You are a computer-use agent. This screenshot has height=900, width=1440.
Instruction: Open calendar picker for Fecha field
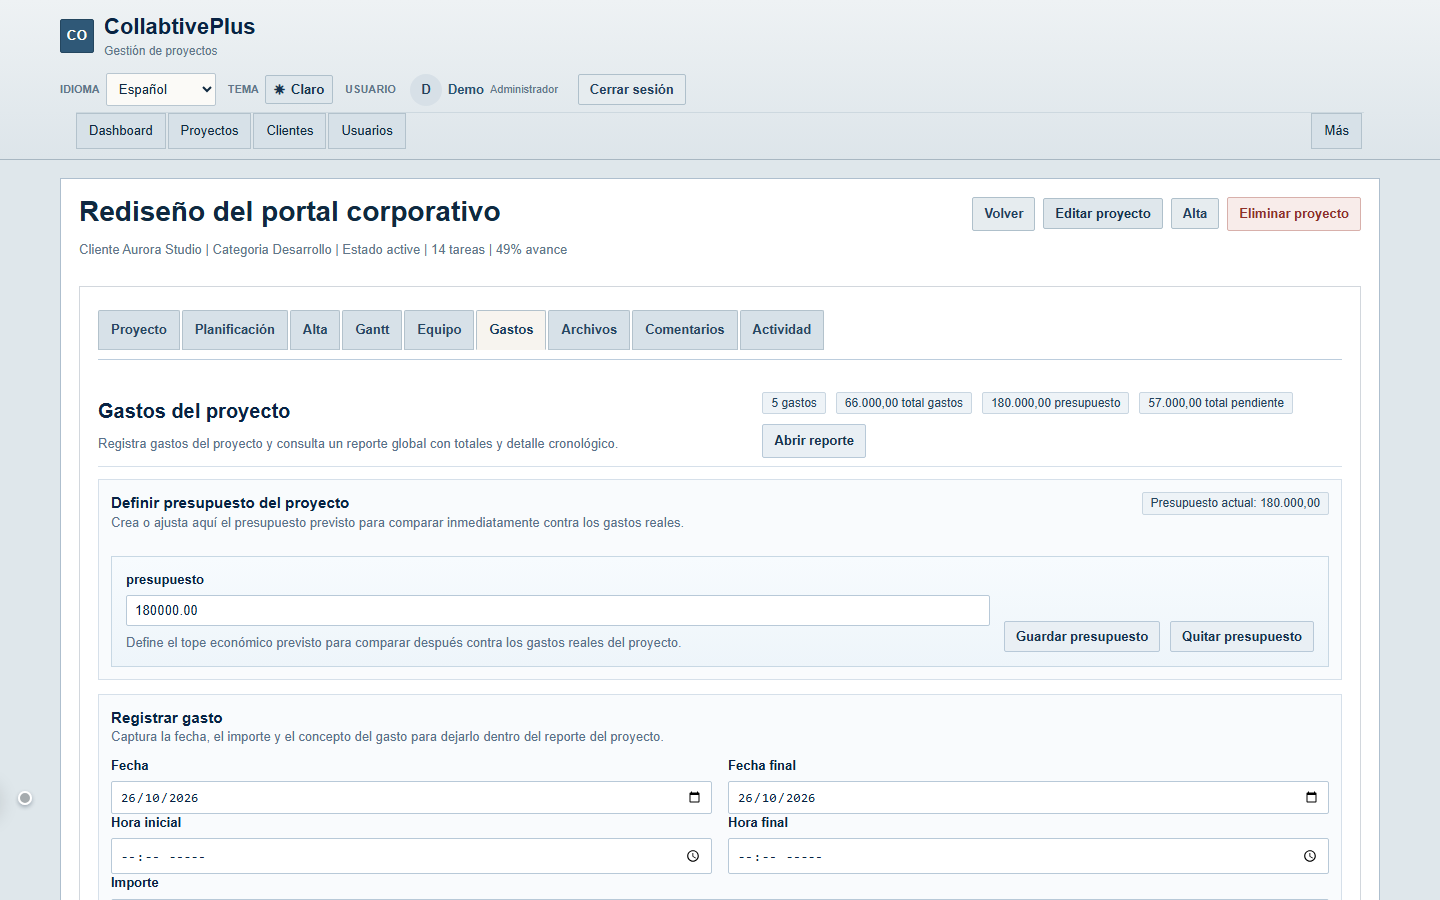[x=694, y=797]
